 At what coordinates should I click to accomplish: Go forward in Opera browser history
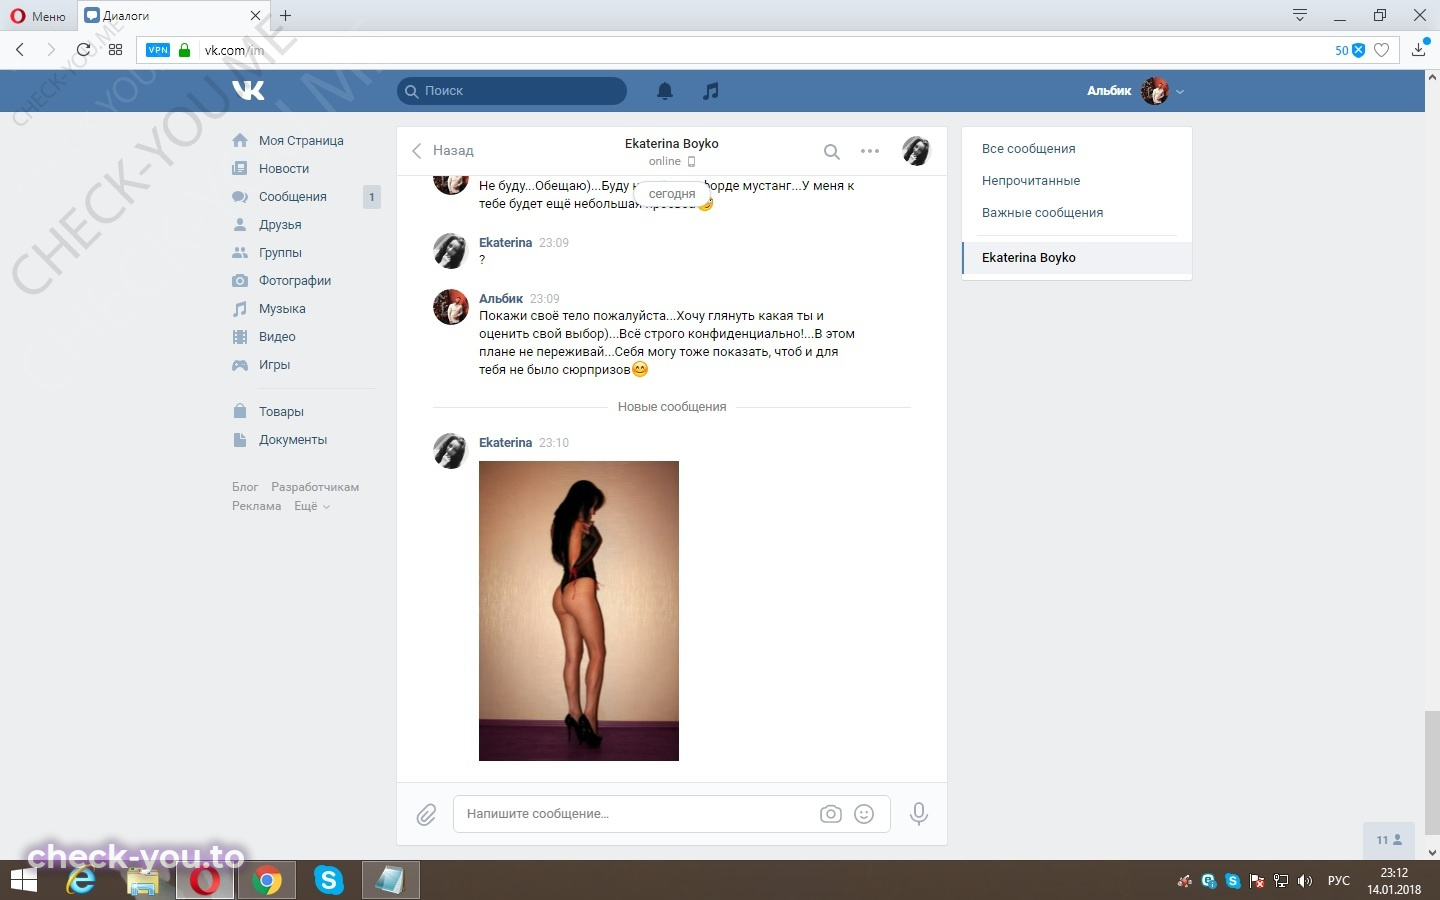click(51, 49)
